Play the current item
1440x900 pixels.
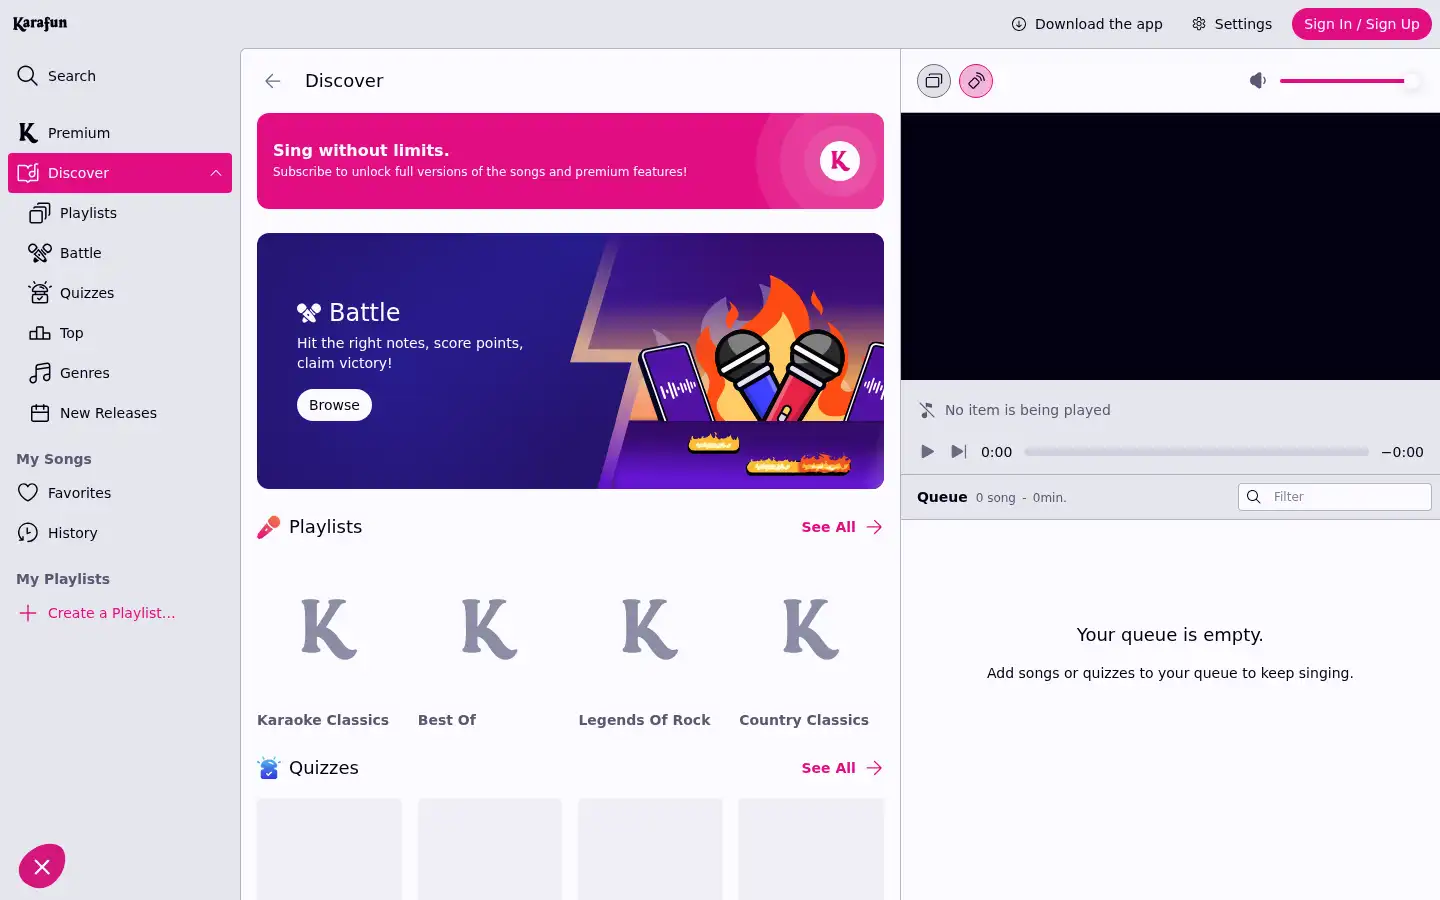tap(927, 452)
